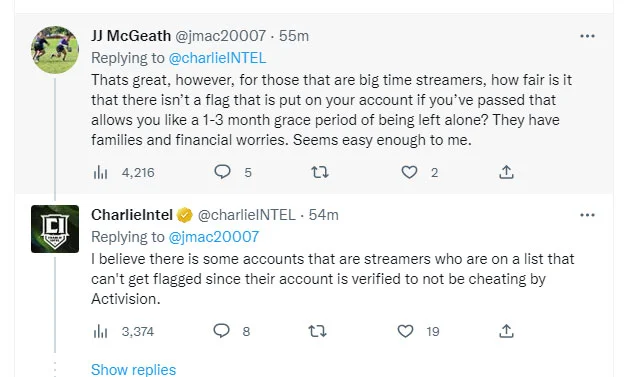Open view analytics on JJ McGeath's tweet
The image size is (640, 377).
[100, 173]
